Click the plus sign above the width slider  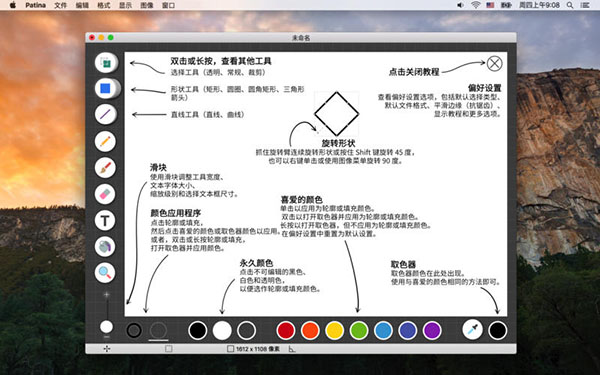tap(107, 294)
